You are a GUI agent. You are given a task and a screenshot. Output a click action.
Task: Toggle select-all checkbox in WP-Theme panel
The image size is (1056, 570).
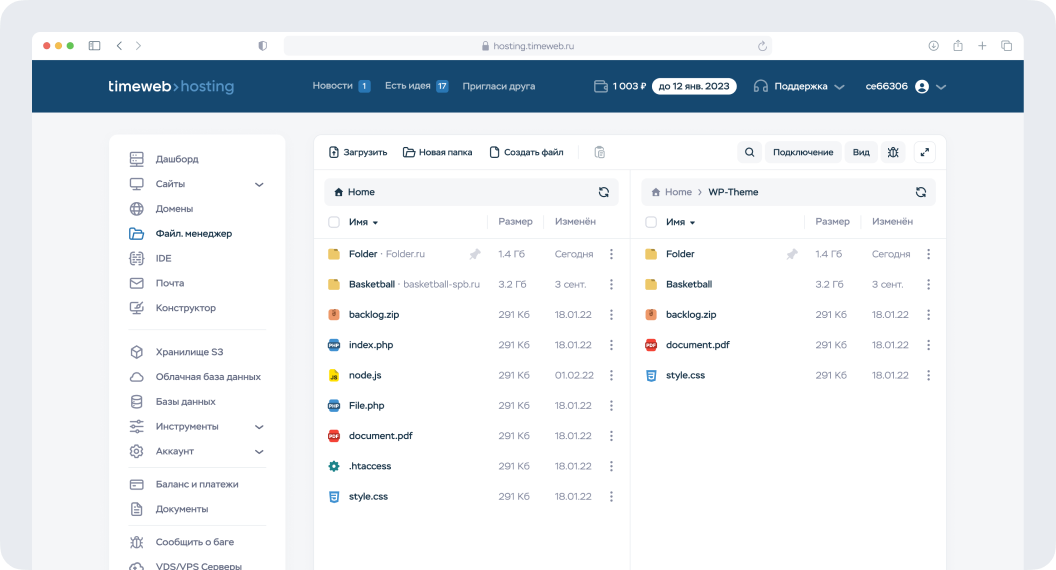click(x=651, y=222)
